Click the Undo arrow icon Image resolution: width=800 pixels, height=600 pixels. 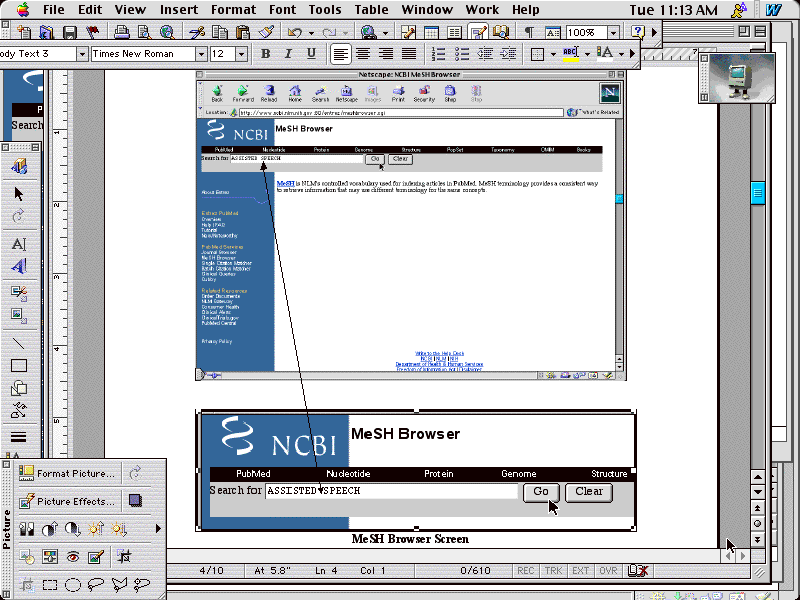(295, 33)
